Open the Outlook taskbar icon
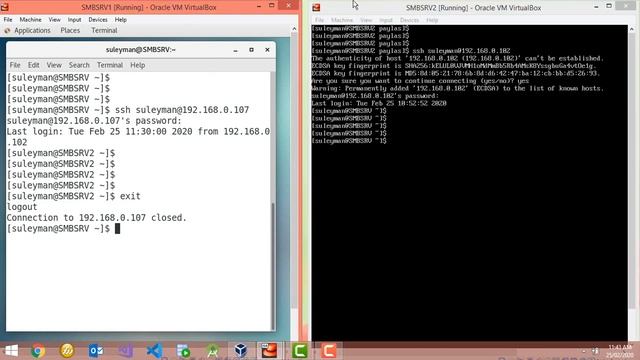640x360 pixels. pyautogui.click(x=96, y=351)
